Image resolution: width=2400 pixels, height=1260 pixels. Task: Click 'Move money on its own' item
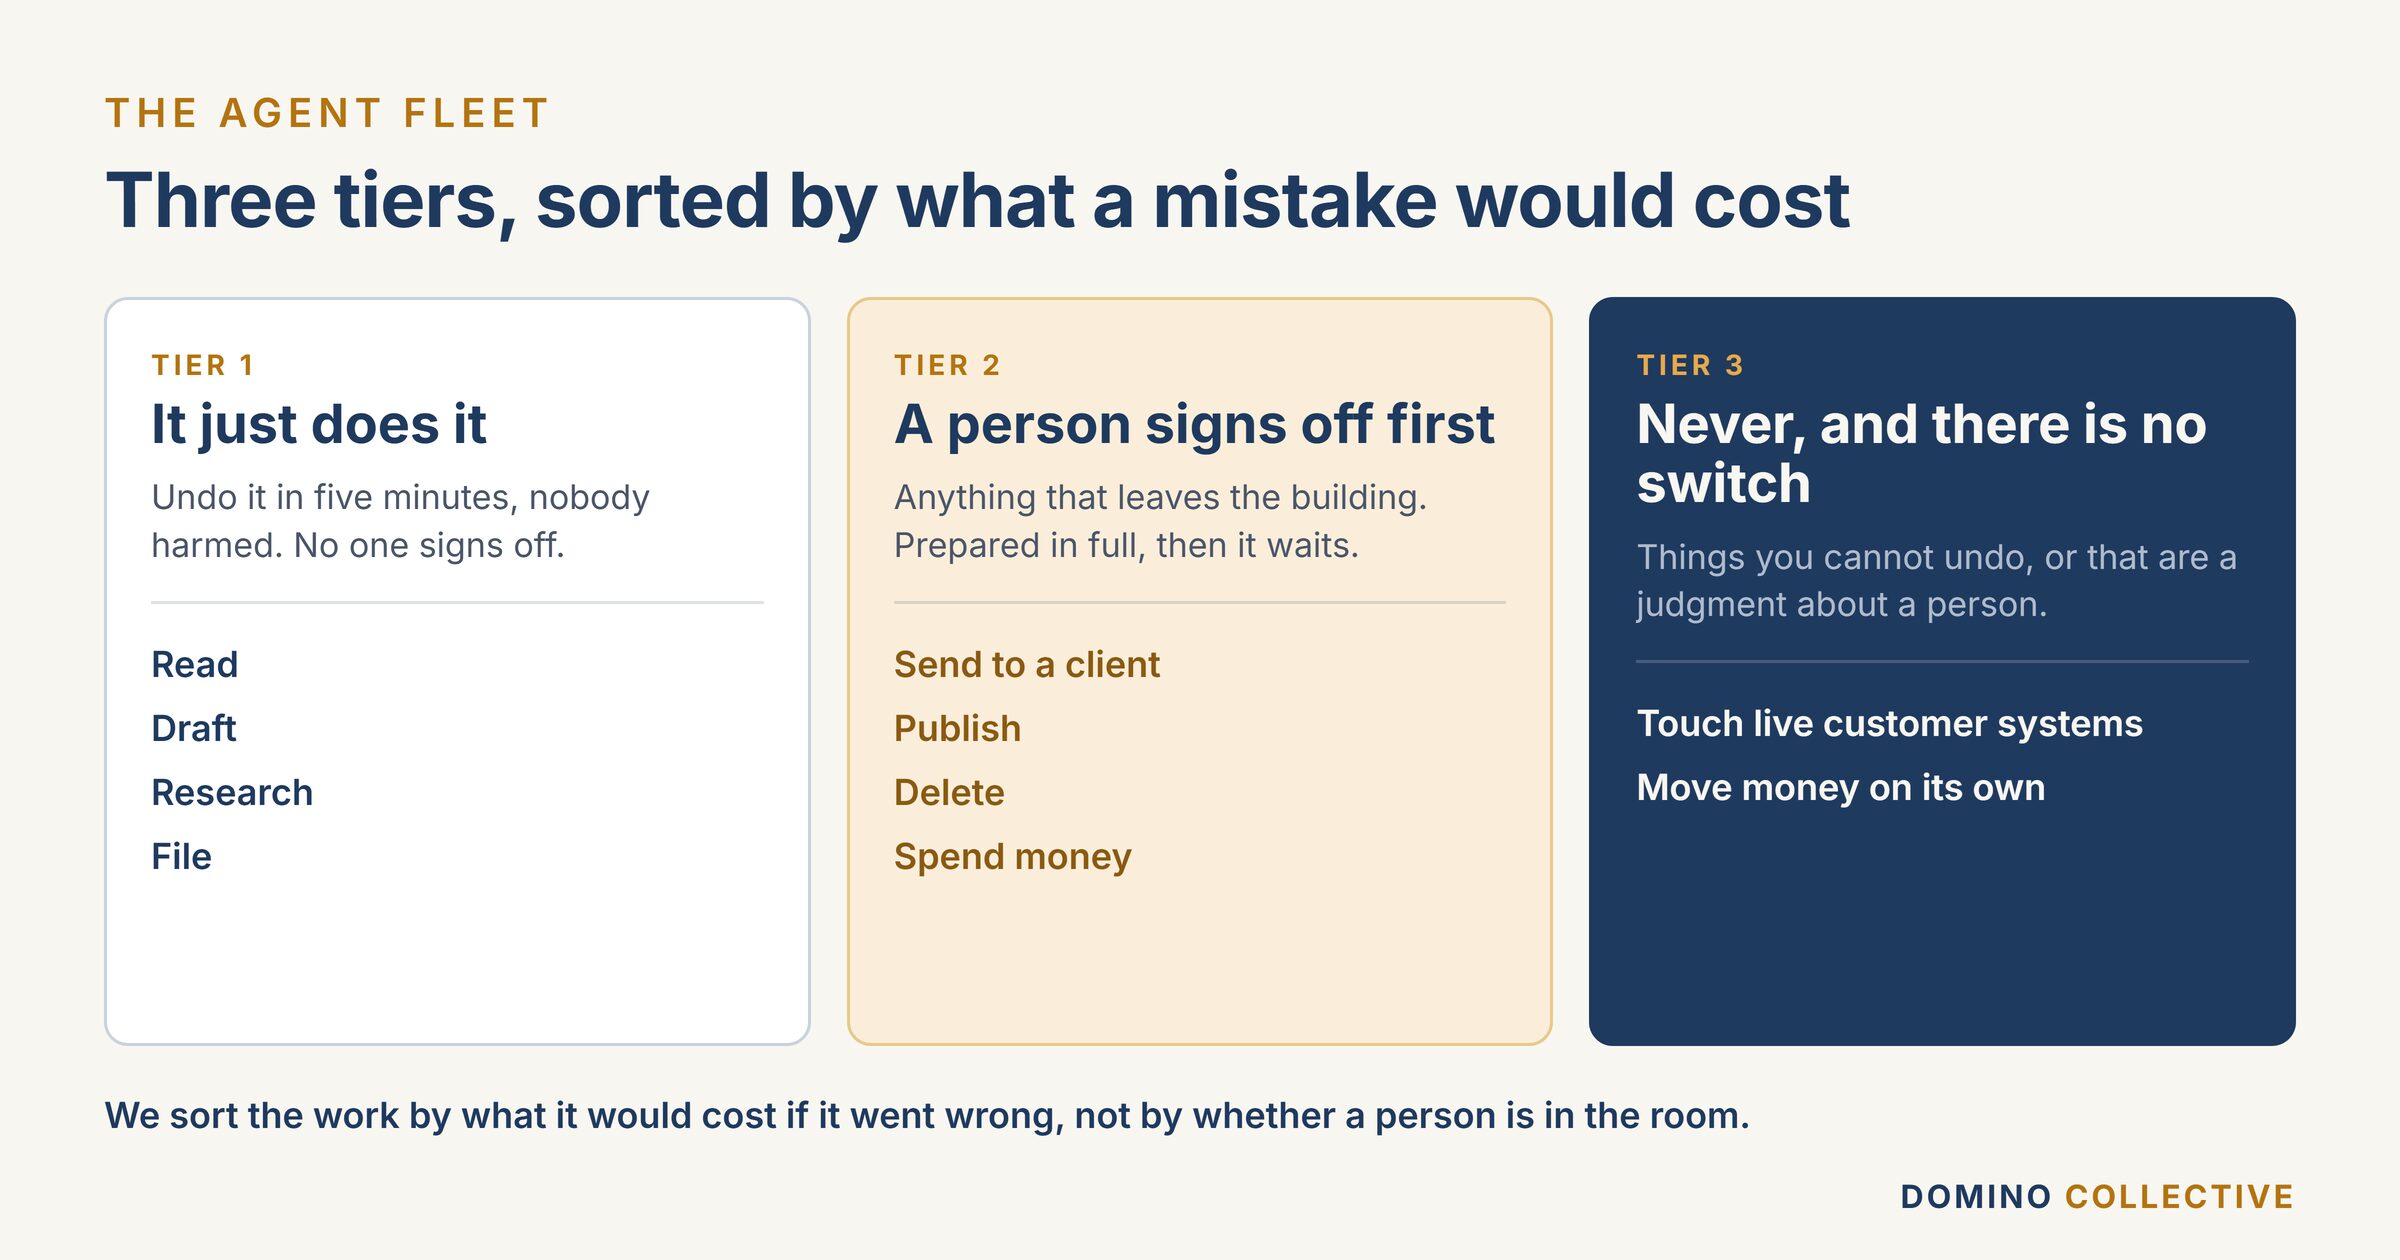pos(1840,788)
